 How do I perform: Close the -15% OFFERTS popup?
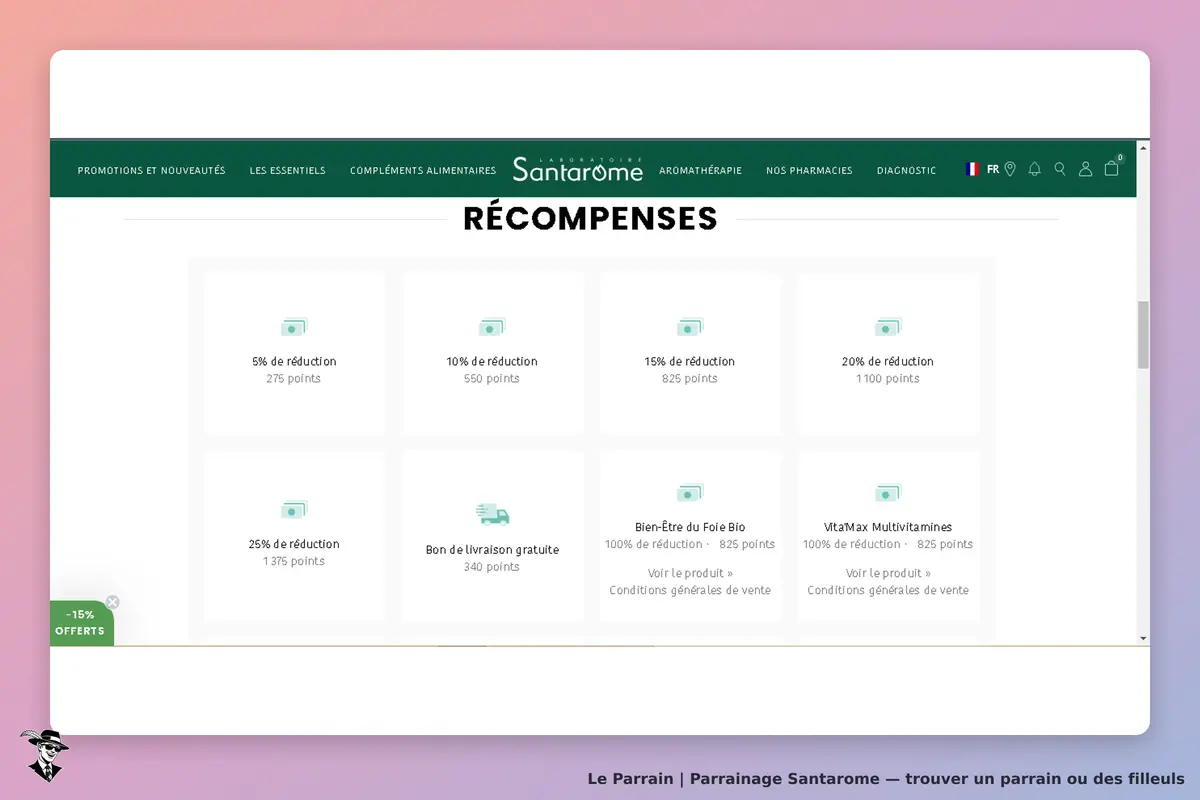(x=112, y=602)
